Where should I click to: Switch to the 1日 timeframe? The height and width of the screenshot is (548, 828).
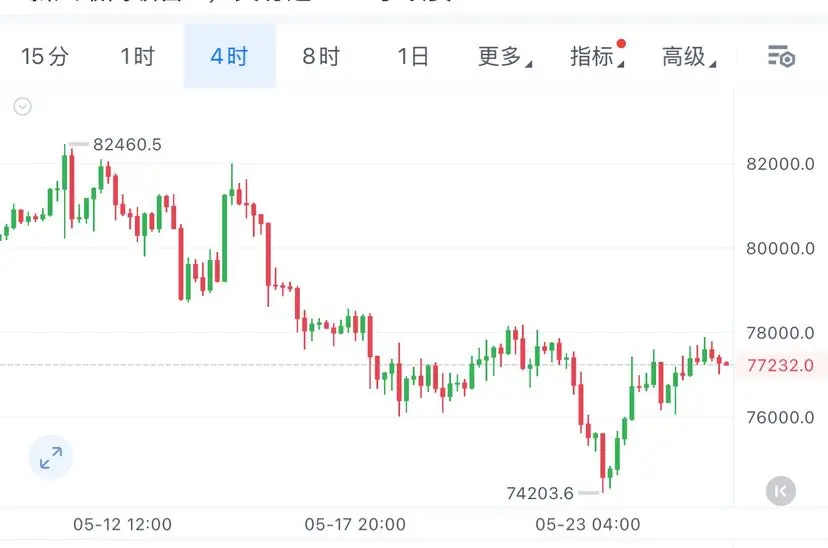tap(413, 56)
